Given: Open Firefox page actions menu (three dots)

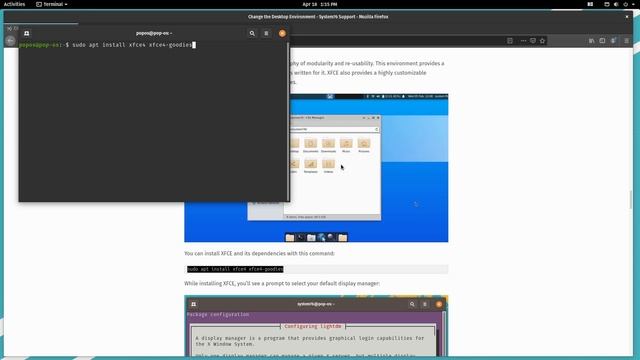Looking at the screenshot, I should coord(523,41).
